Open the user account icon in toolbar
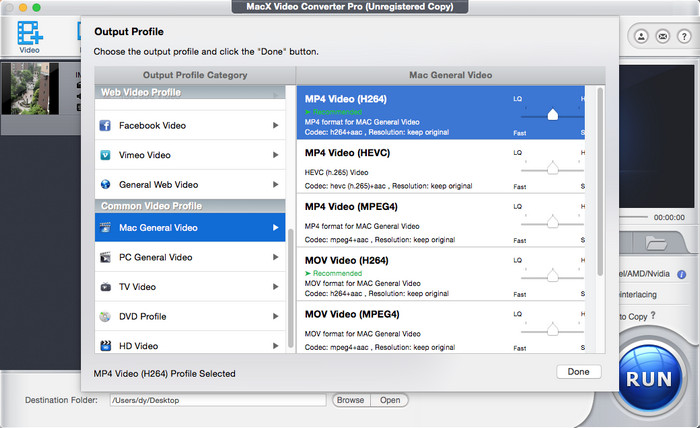Image resolution: width=700 pixels, height=428 pixels. coord(641,36)
